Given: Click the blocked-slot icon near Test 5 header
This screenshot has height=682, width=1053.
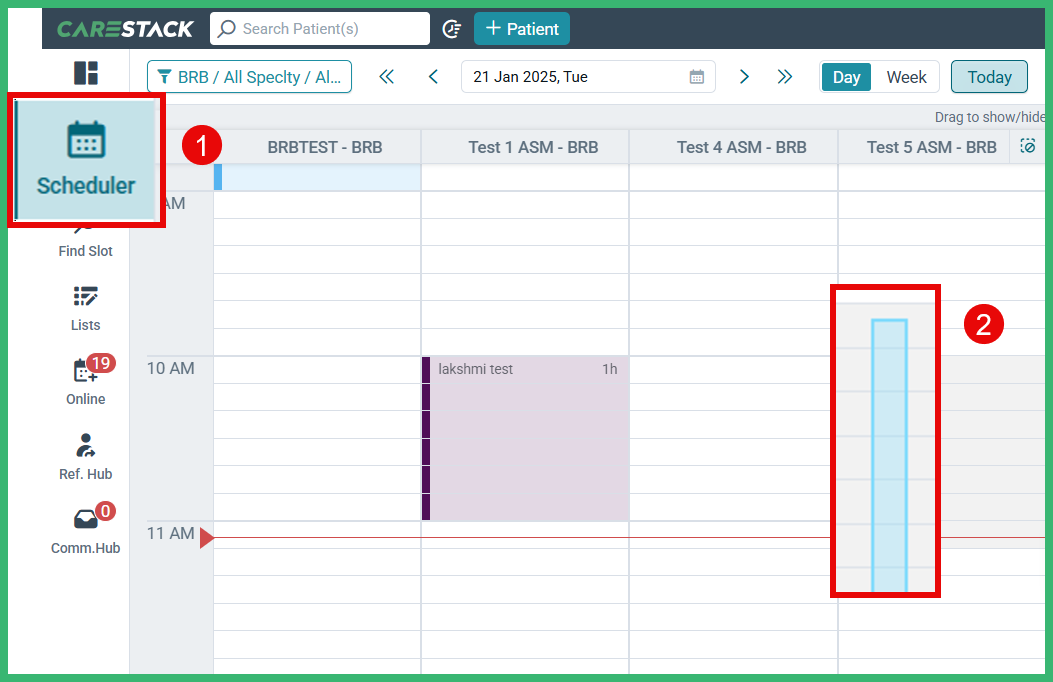Looking at the screenshot, I should pyautogui.click(x=1028, y=146).
